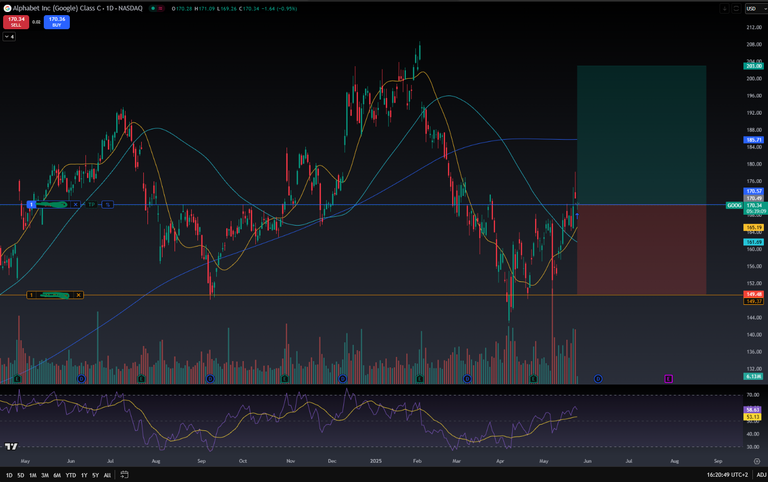
Task: Click the 149.37 orange order price label
Action: [x=754, y=301]
